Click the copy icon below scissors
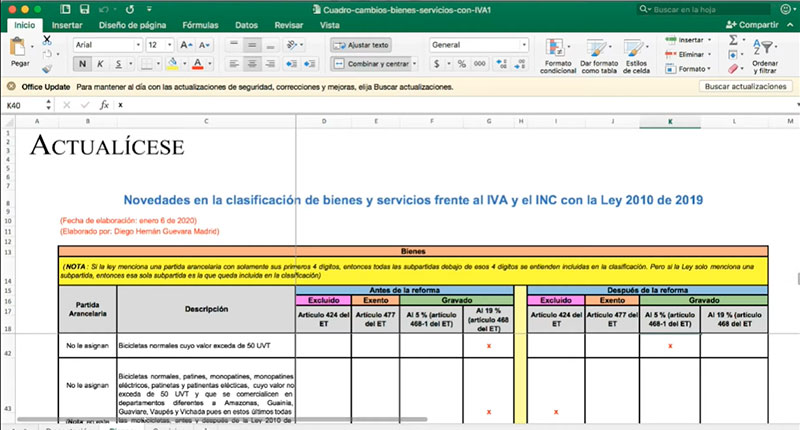 click(x=47, y=54)
